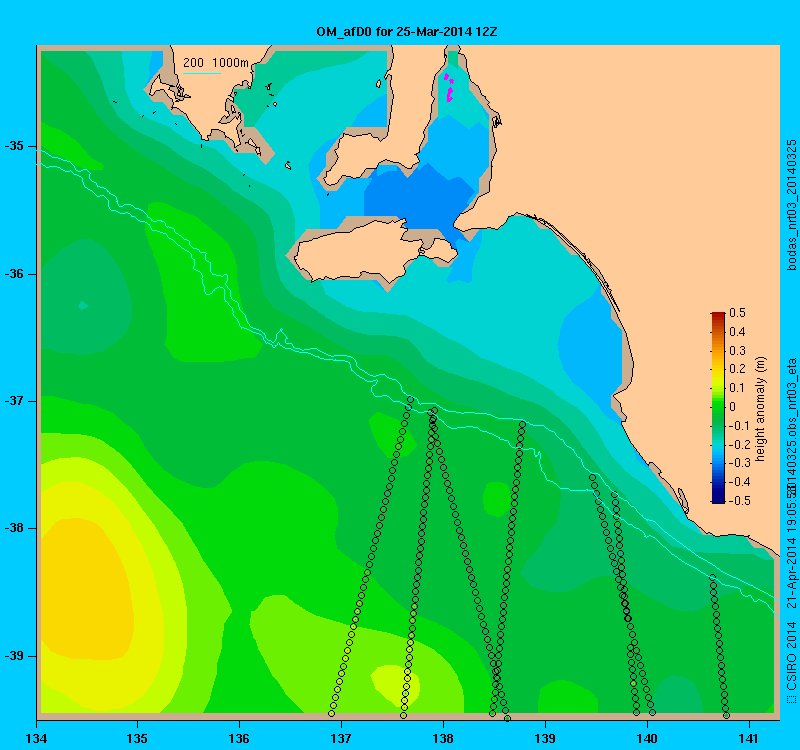
Task: Click the longitude axis label 135
Action: pos(137,739)
